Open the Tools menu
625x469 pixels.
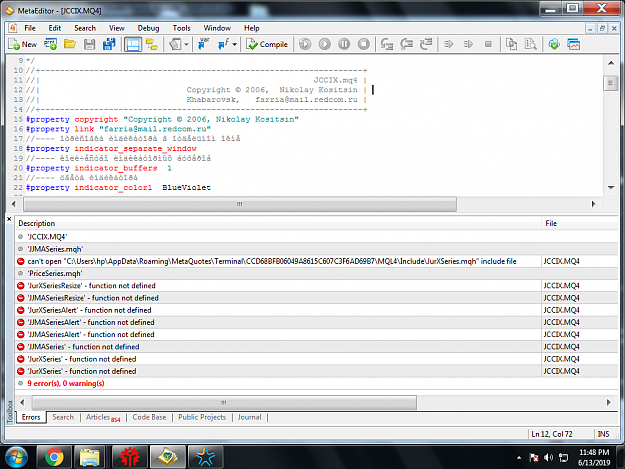point(181,28)
